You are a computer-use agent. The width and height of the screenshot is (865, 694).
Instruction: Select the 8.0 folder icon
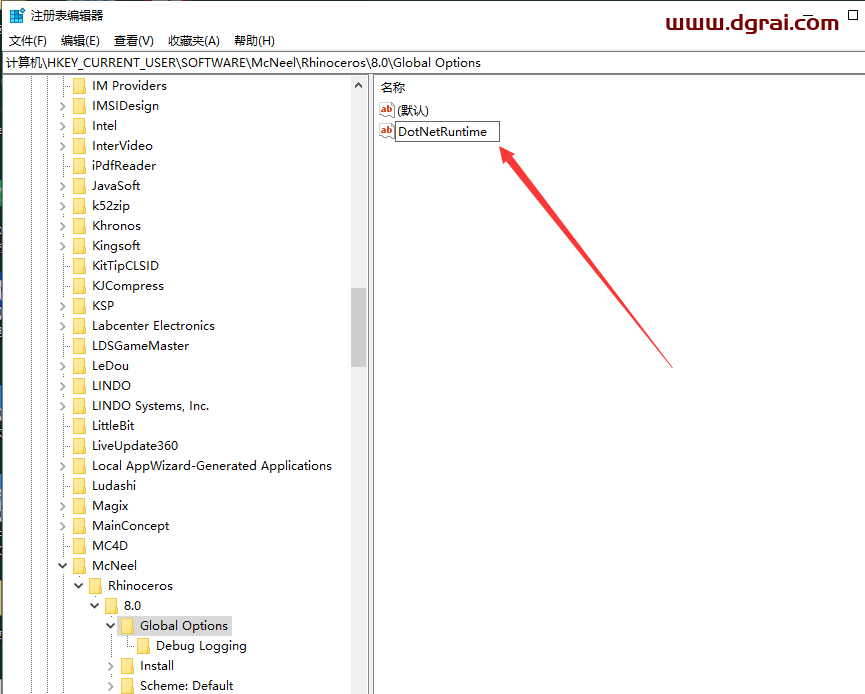click(111, 606)
